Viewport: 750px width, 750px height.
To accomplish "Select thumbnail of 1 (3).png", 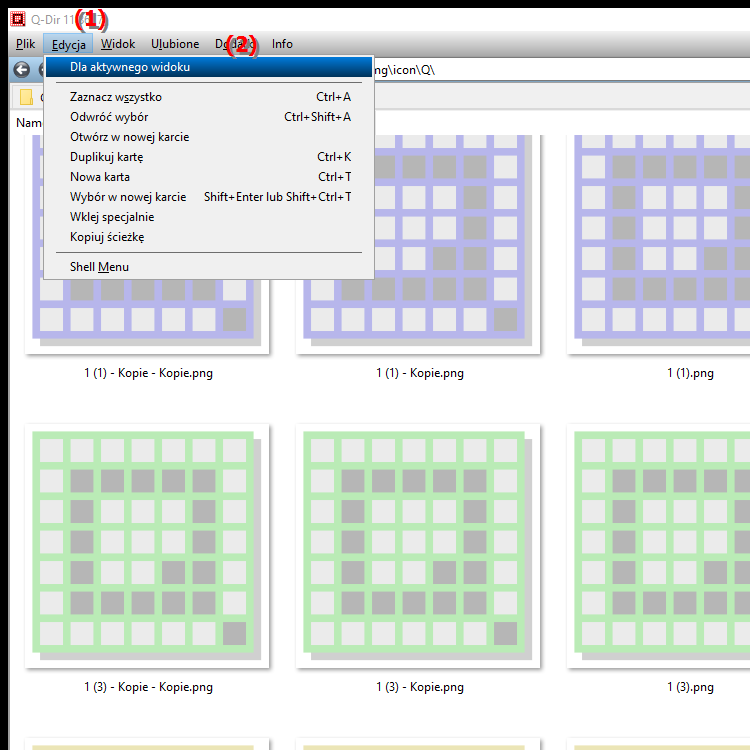I will click(658, 546).
